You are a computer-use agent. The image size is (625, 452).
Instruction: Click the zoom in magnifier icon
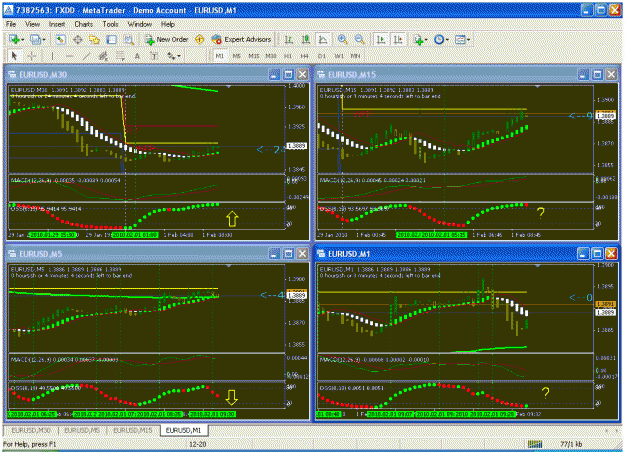tap(342, 39)
